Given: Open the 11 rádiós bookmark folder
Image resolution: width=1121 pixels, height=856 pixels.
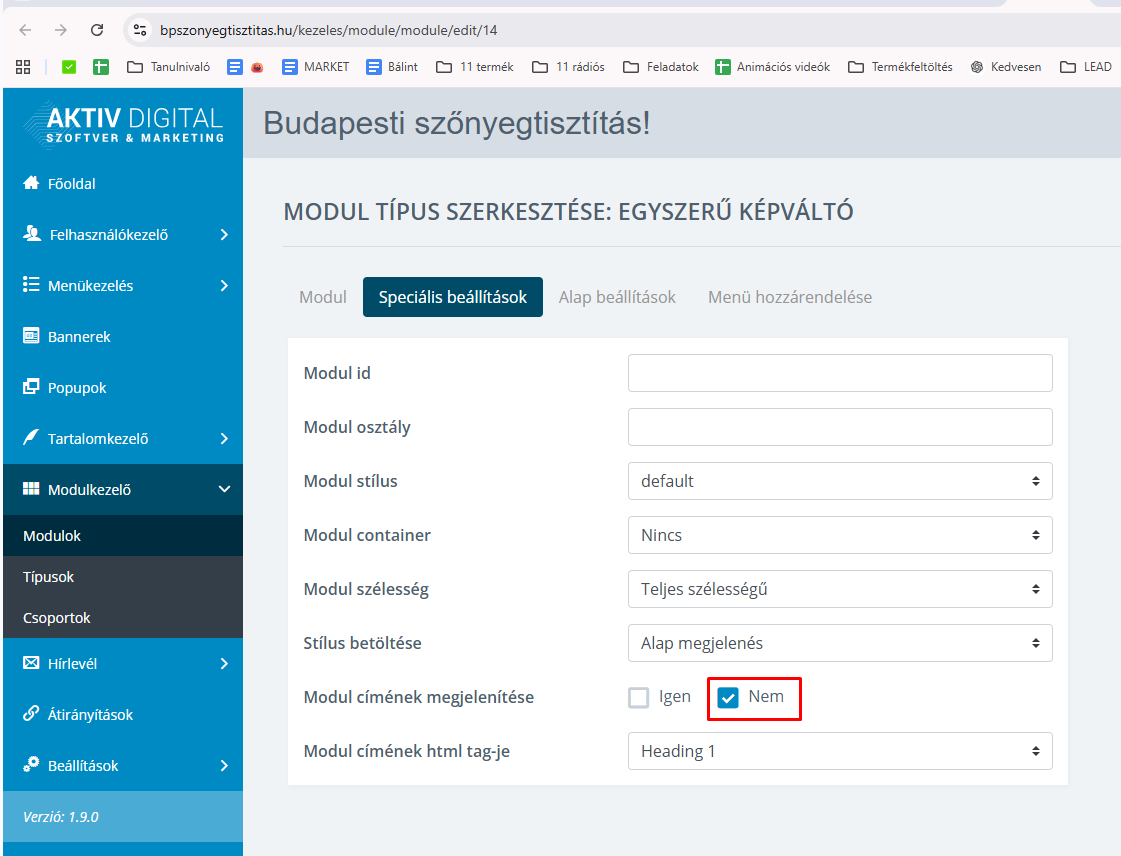Looking at the screenshot, I should 568,67.
